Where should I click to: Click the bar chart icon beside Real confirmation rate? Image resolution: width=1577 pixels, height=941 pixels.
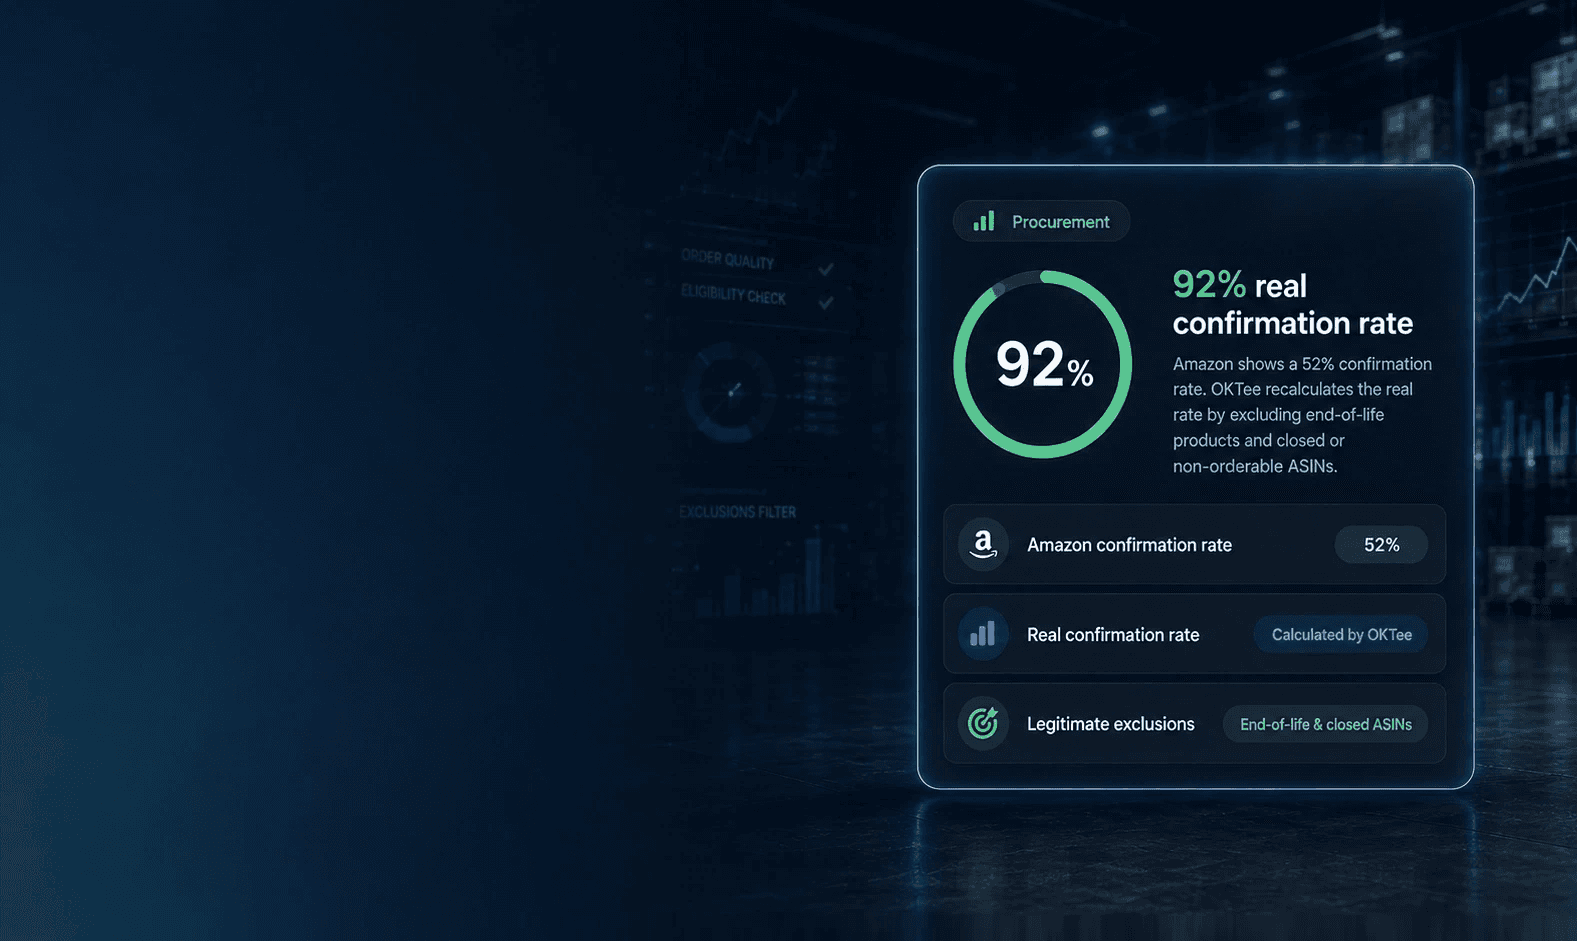983,635
